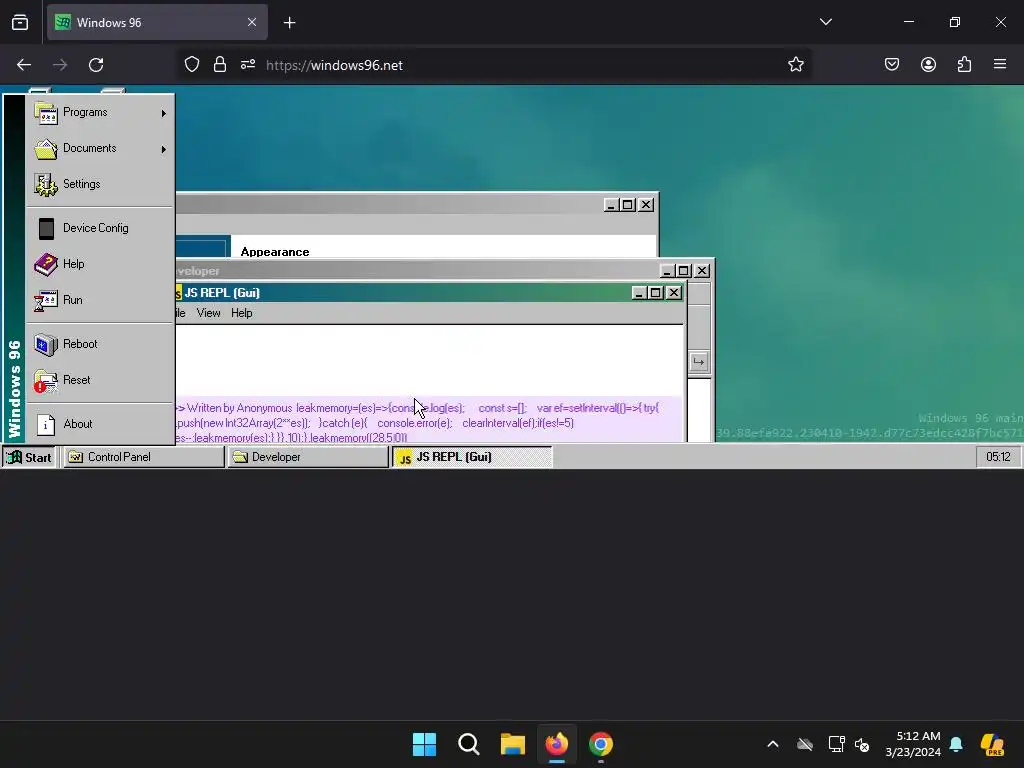This screenshot has width=1024, height=768.
Task: Switch to Developer taskbar button
Action: [x=308, y=457]
